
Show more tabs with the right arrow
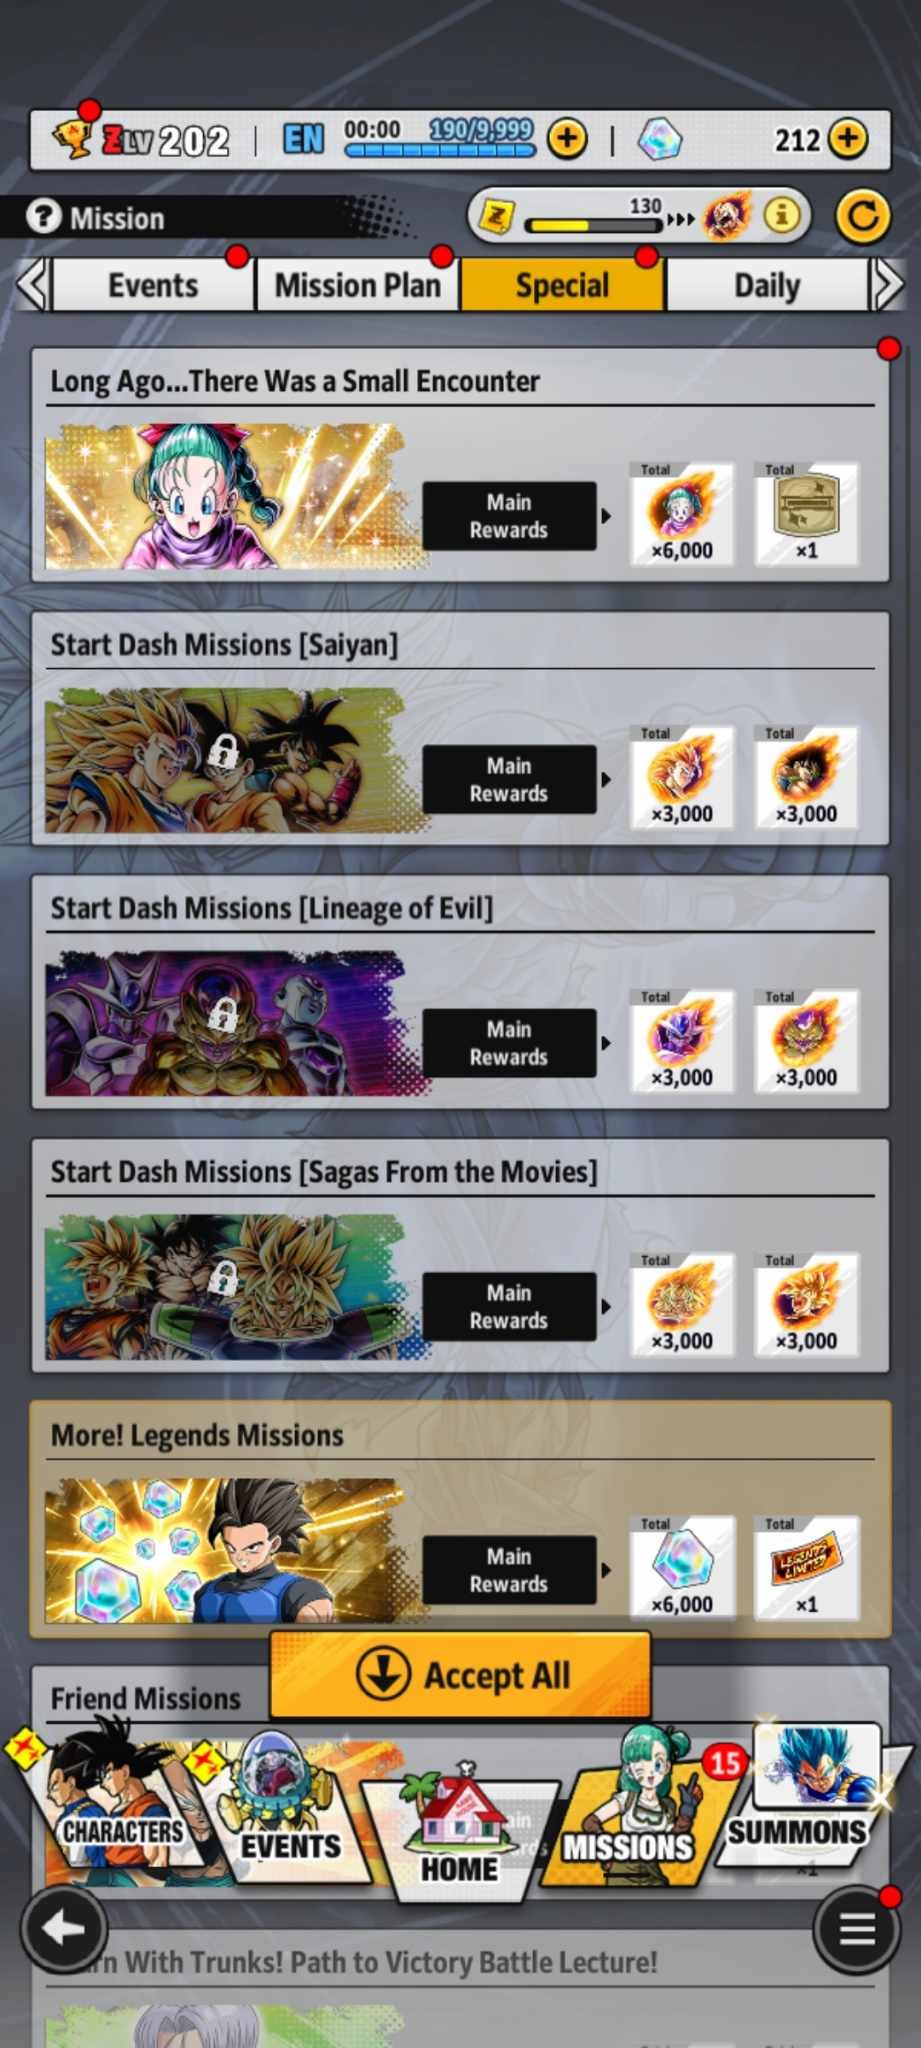(x=888, y=285)
